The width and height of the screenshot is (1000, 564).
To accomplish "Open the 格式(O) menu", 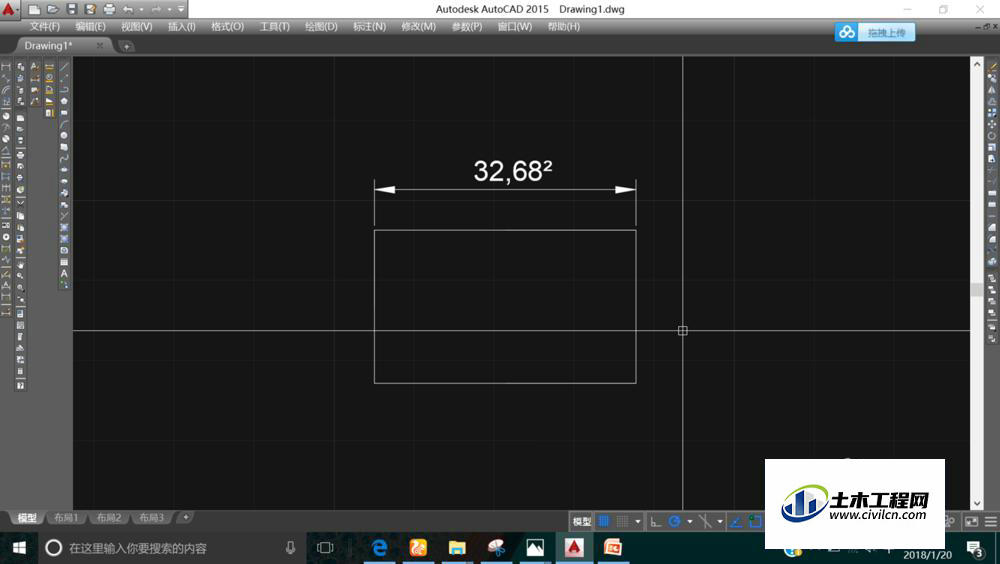I will [x=228, y=26].
